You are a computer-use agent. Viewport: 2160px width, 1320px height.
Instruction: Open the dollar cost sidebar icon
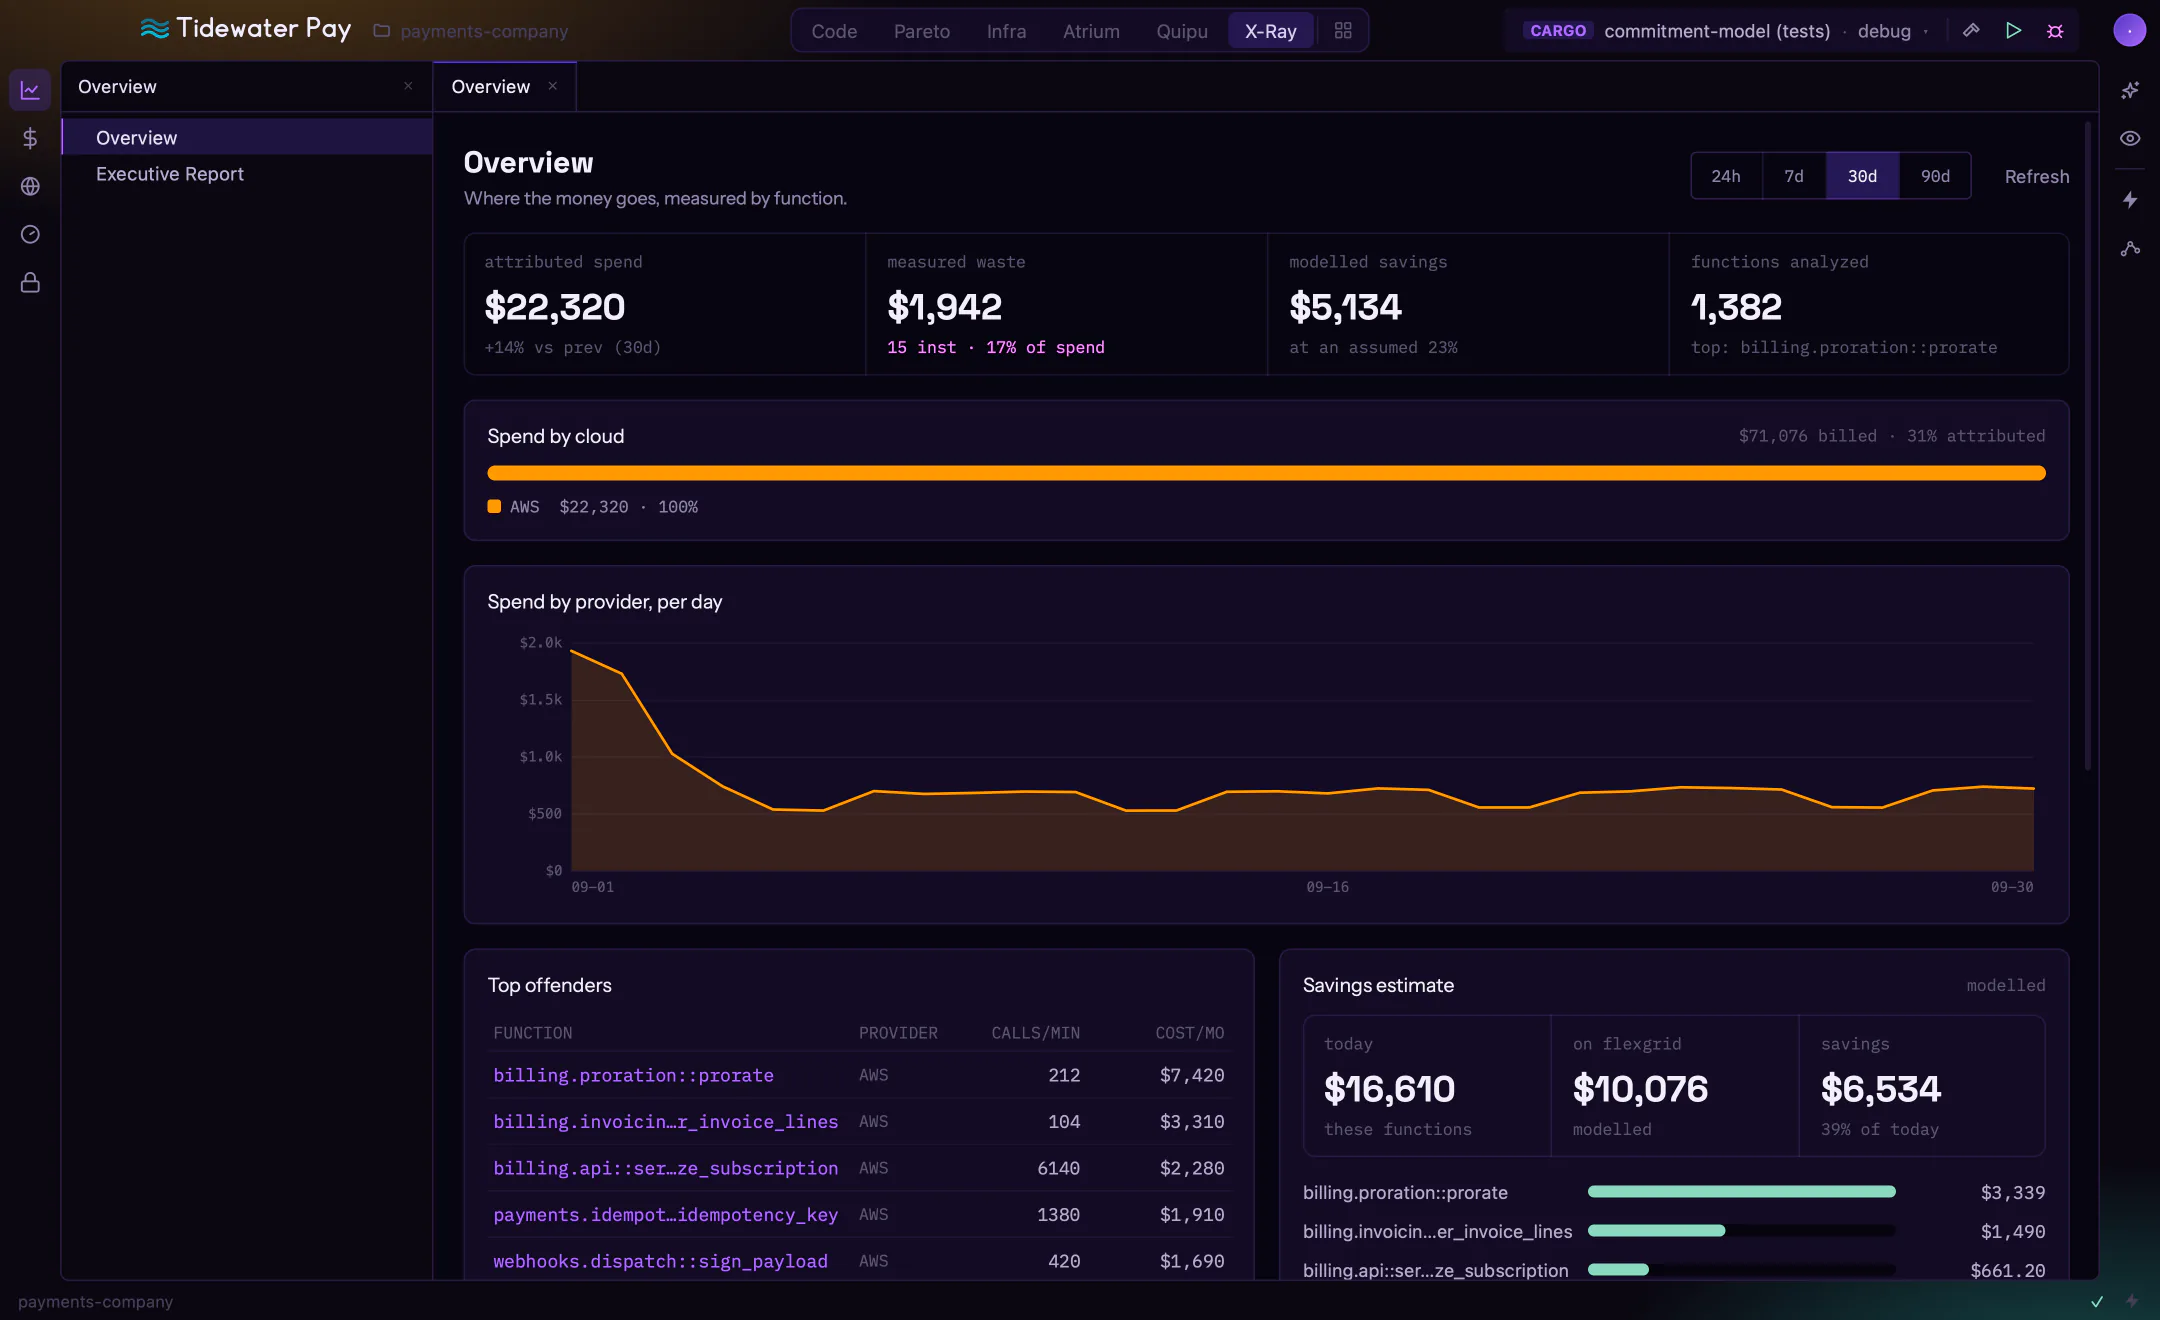tap(30, 138)
